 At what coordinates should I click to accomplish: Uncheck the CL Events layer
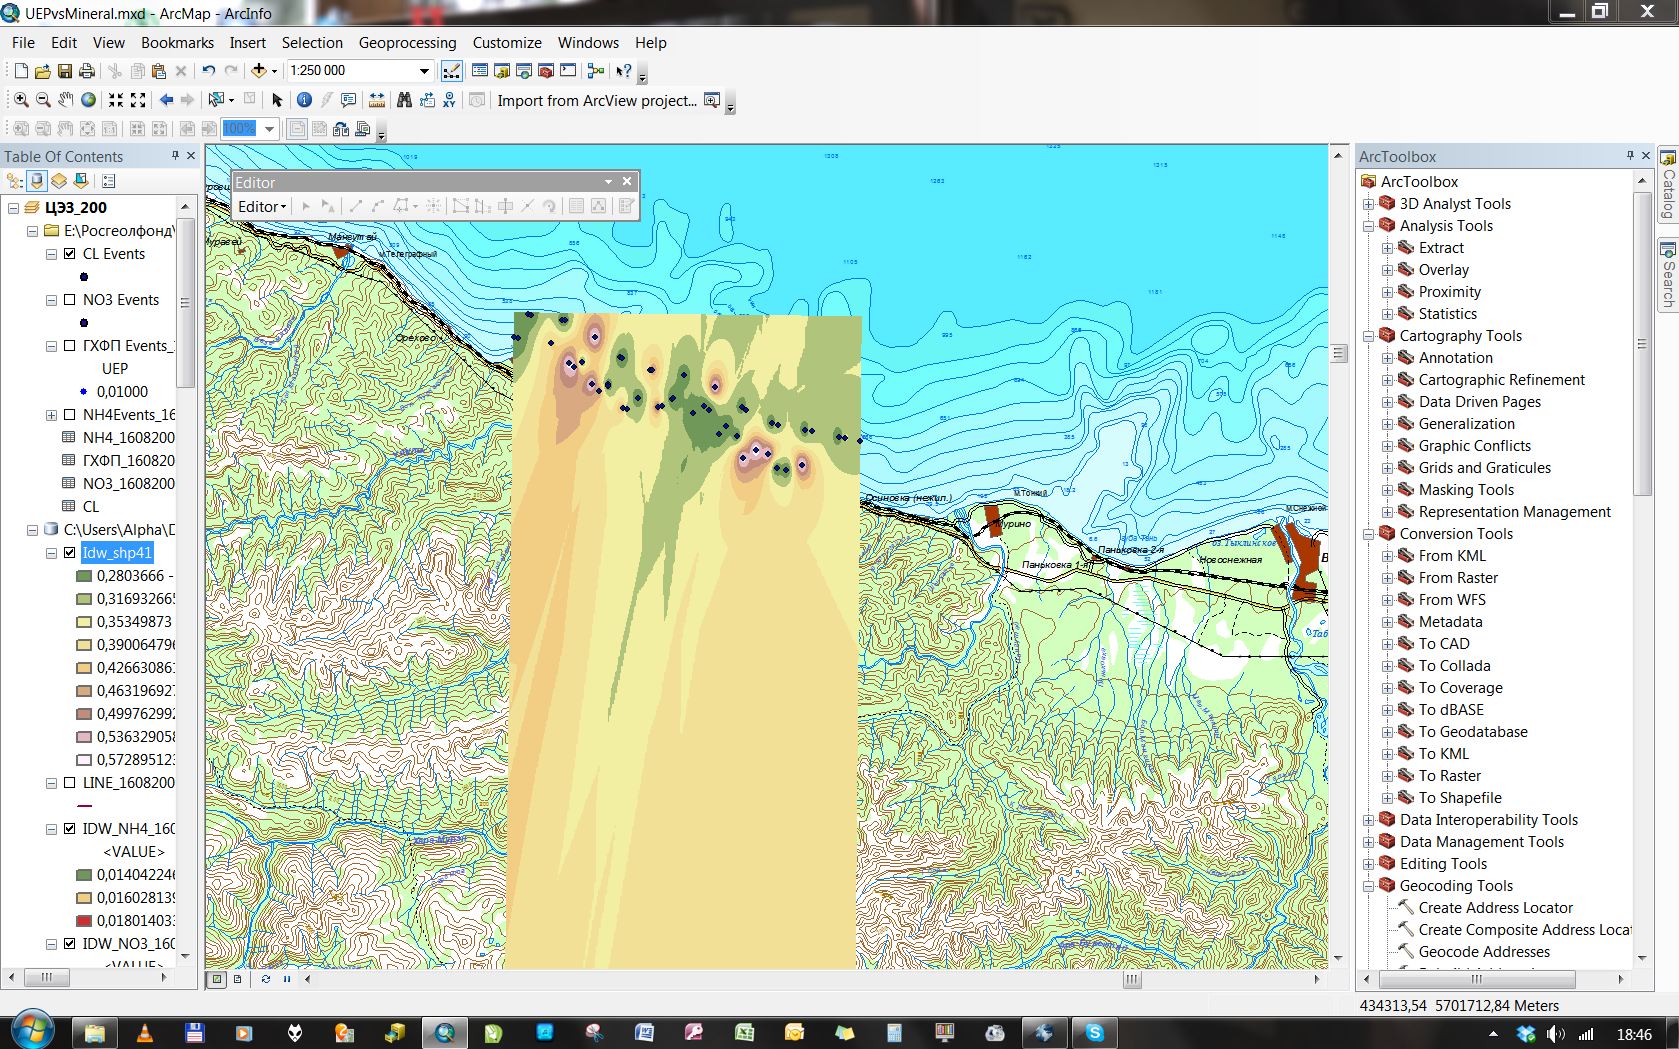(x=70, y=254)
